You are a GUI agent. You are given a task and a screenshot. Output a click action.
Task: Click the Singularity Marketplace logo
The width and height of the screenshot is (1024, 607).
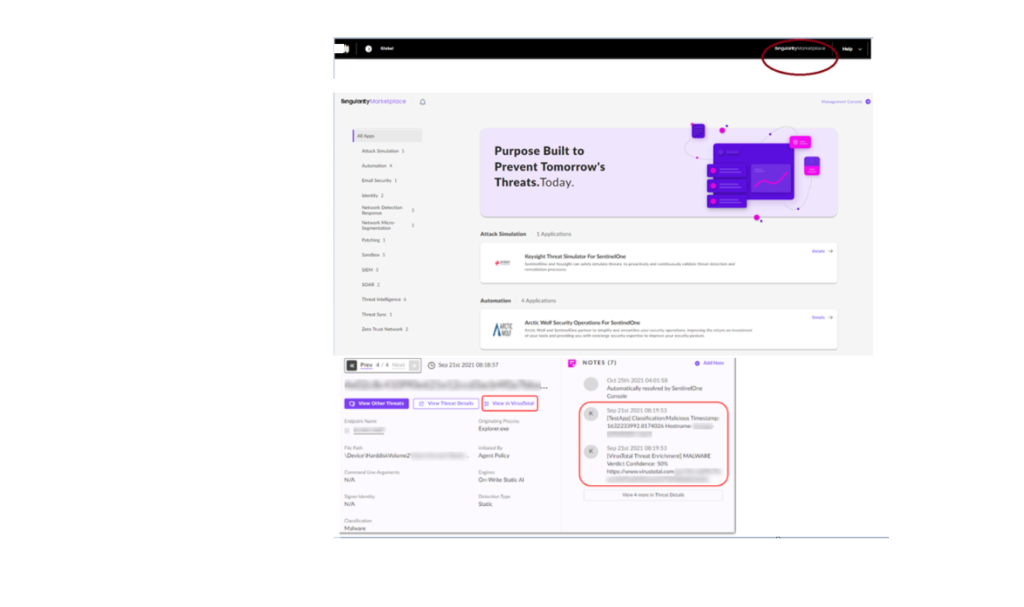[374, 101]
